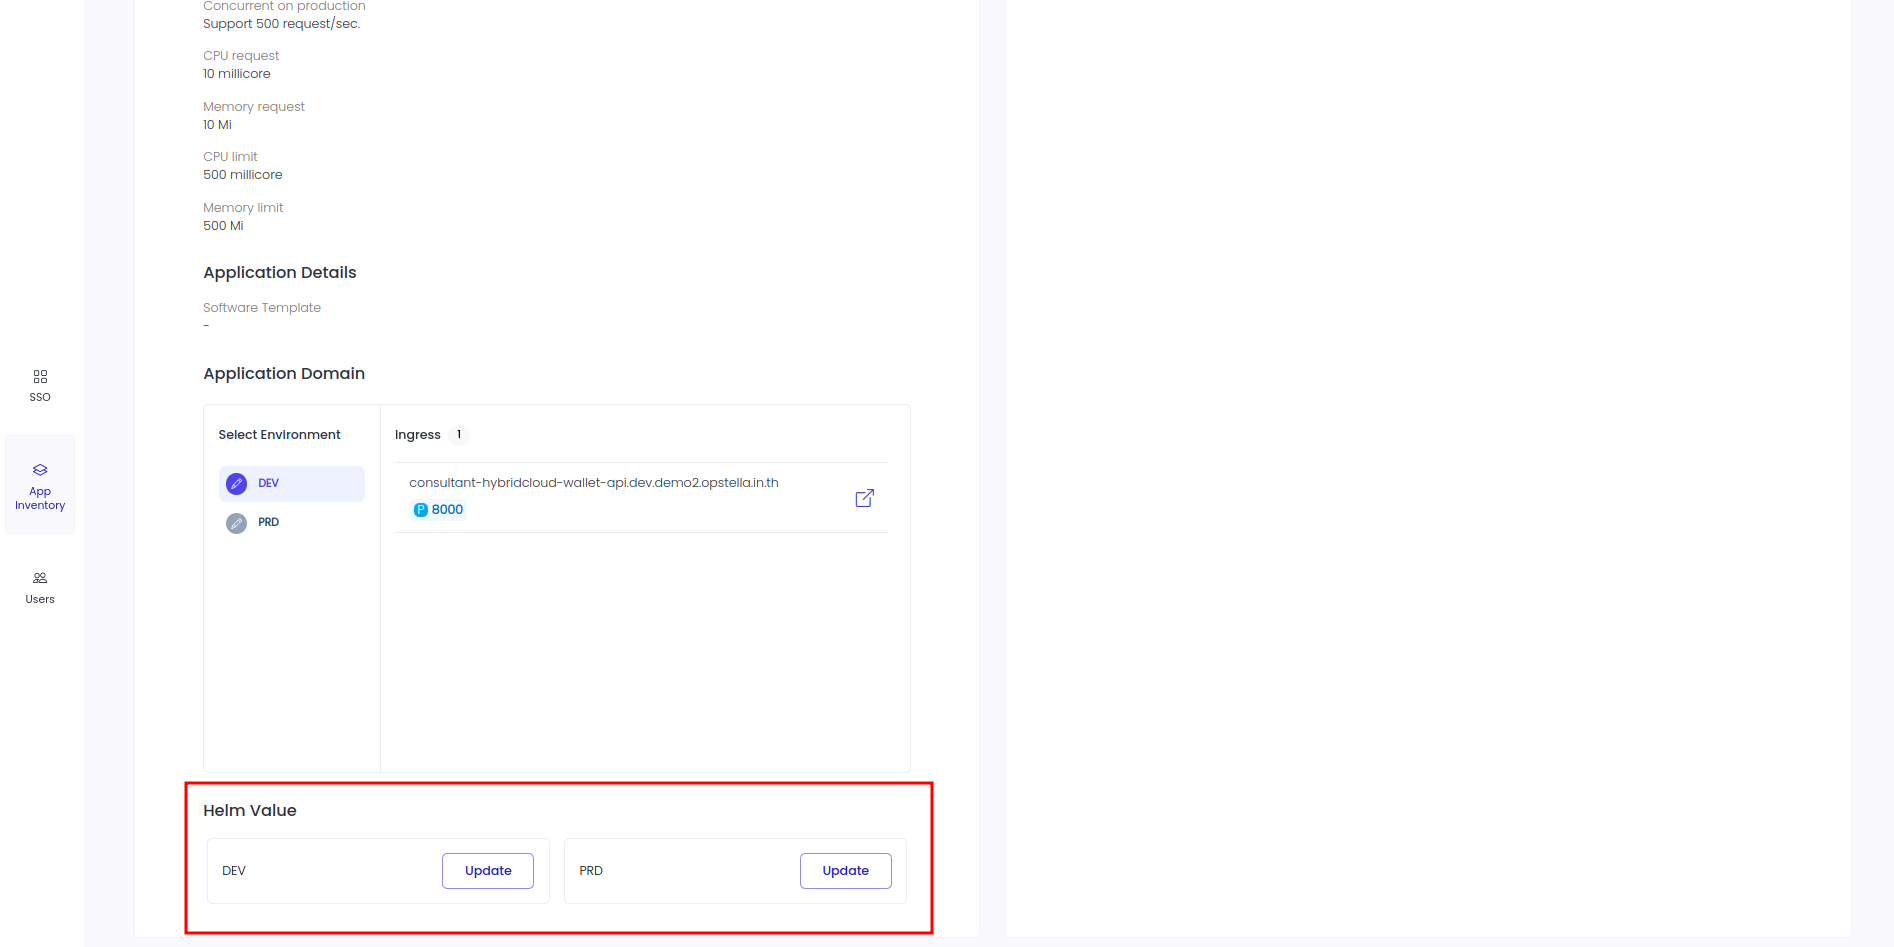
Task: Update the DEV Helm value
Action: click(x=488, y=871)
